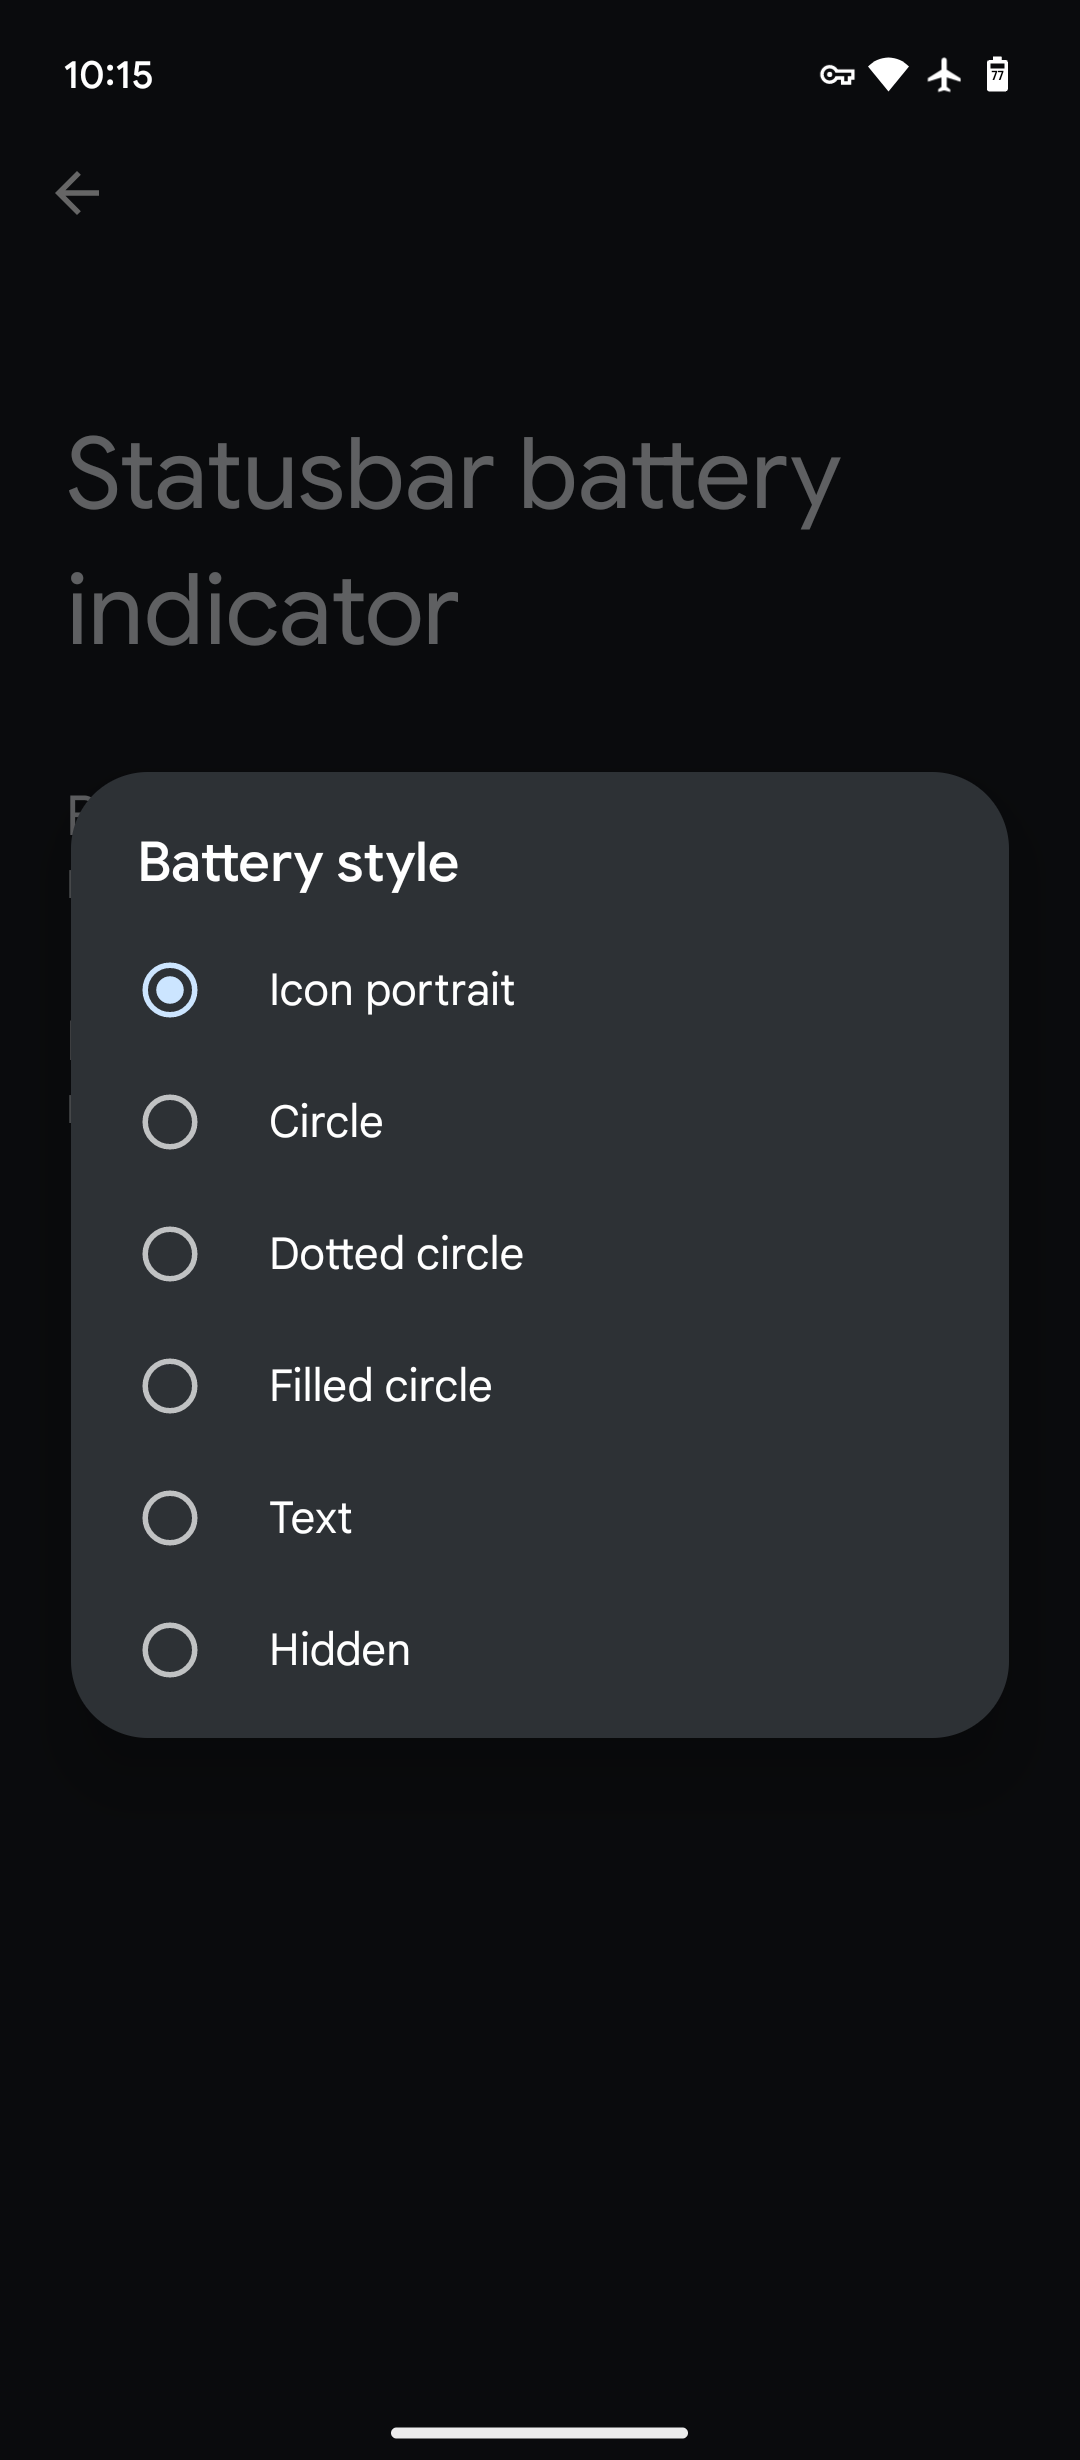Tap the Wi-Fi status icon
Viewport: 1080px width, 2460px height.
888,75
